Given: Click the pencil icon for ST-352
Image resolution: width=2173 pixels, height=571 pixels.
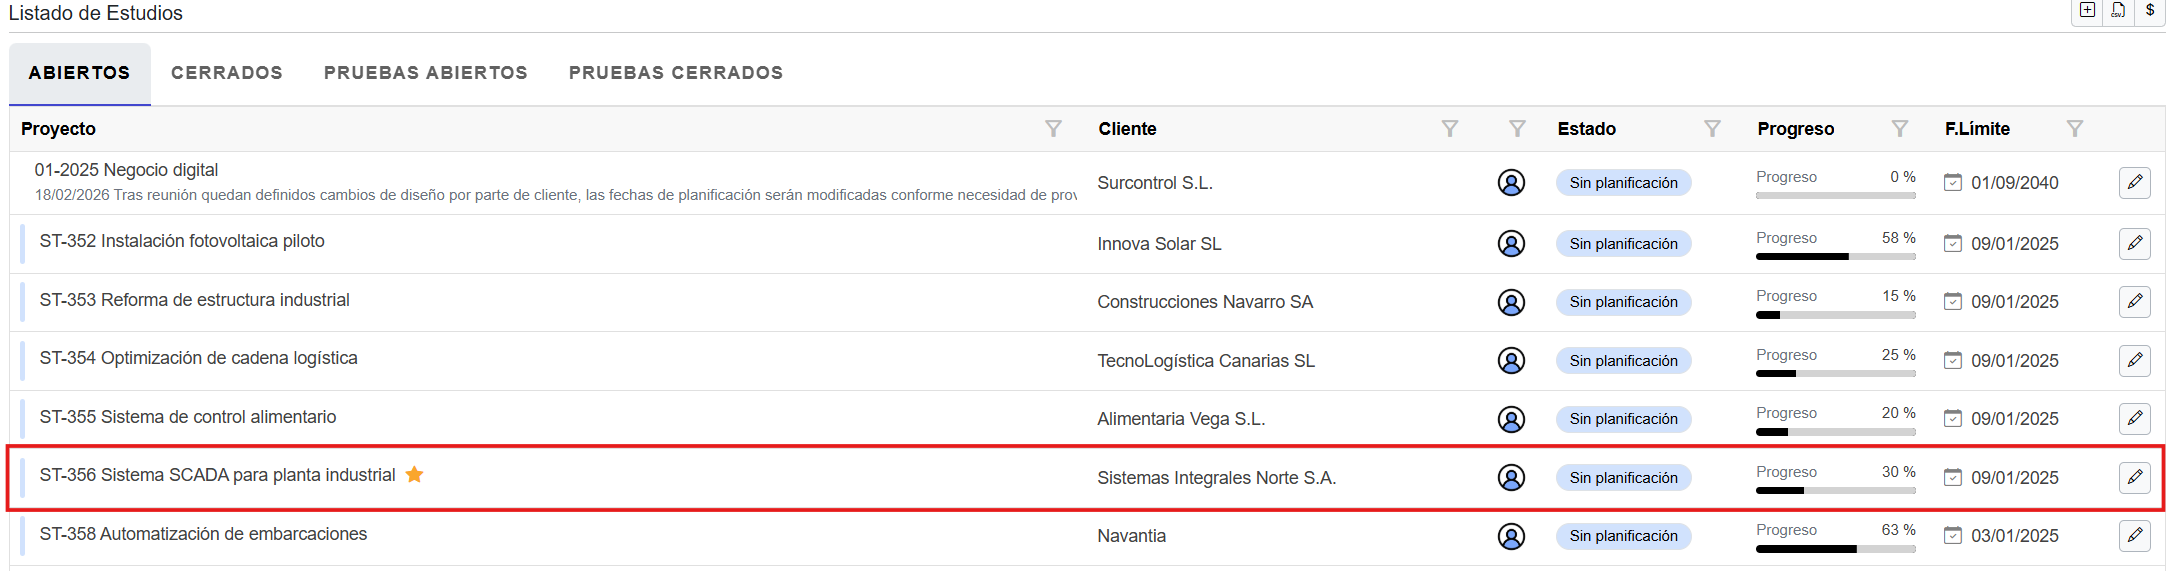Looking at the screenshot, I should pos(2134,243).
